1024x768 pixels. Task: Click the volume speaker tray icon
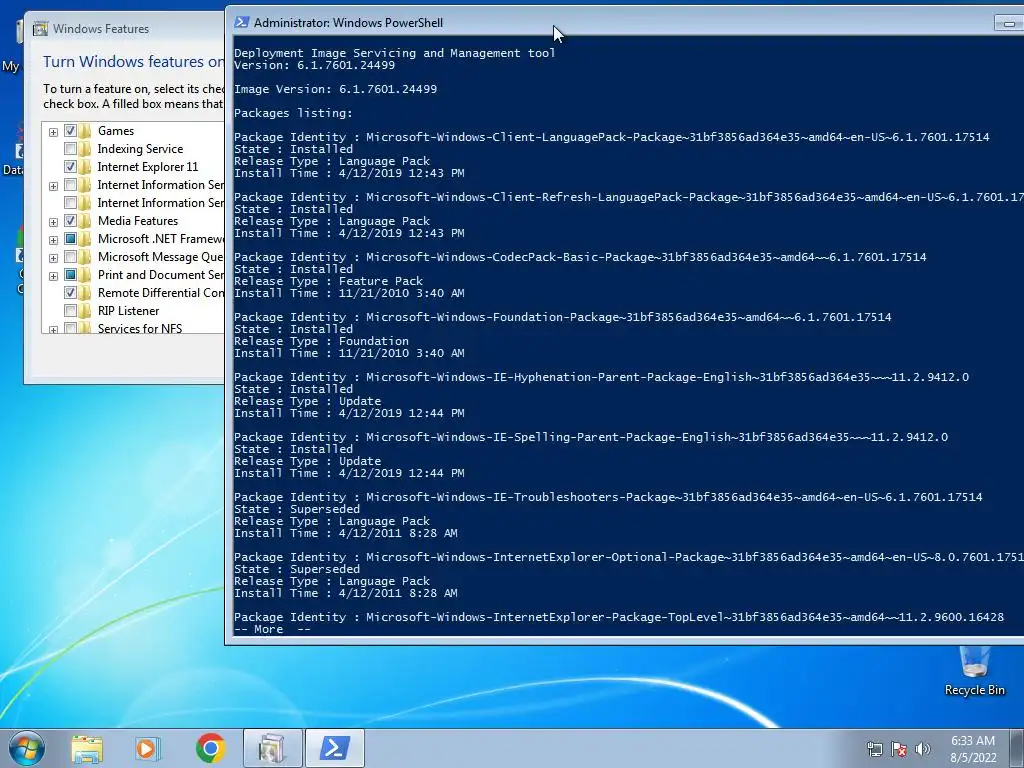click(x=922, y=749)
